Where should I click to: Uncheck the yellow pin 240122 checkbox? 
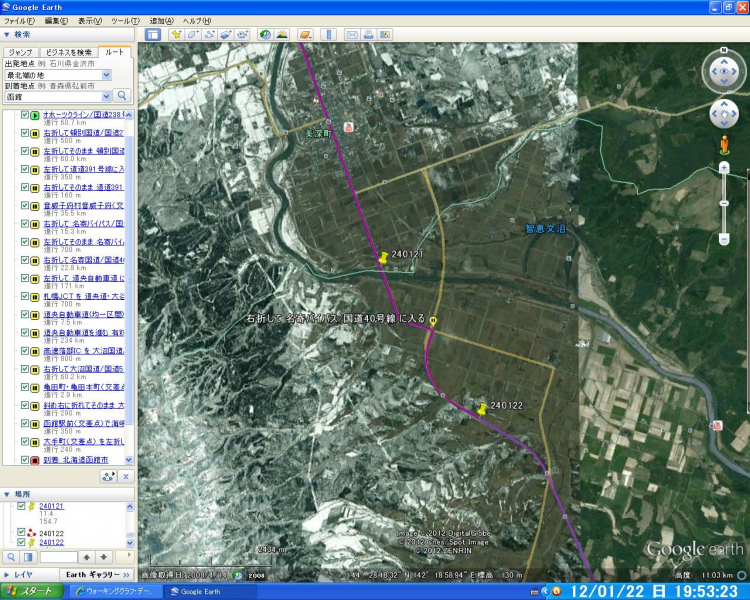21,542
